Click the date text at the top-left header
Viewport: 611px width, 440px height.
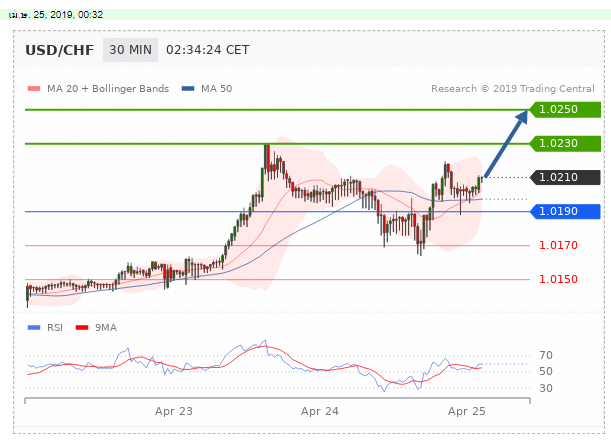pyautogui.click(x=56, y=15)
